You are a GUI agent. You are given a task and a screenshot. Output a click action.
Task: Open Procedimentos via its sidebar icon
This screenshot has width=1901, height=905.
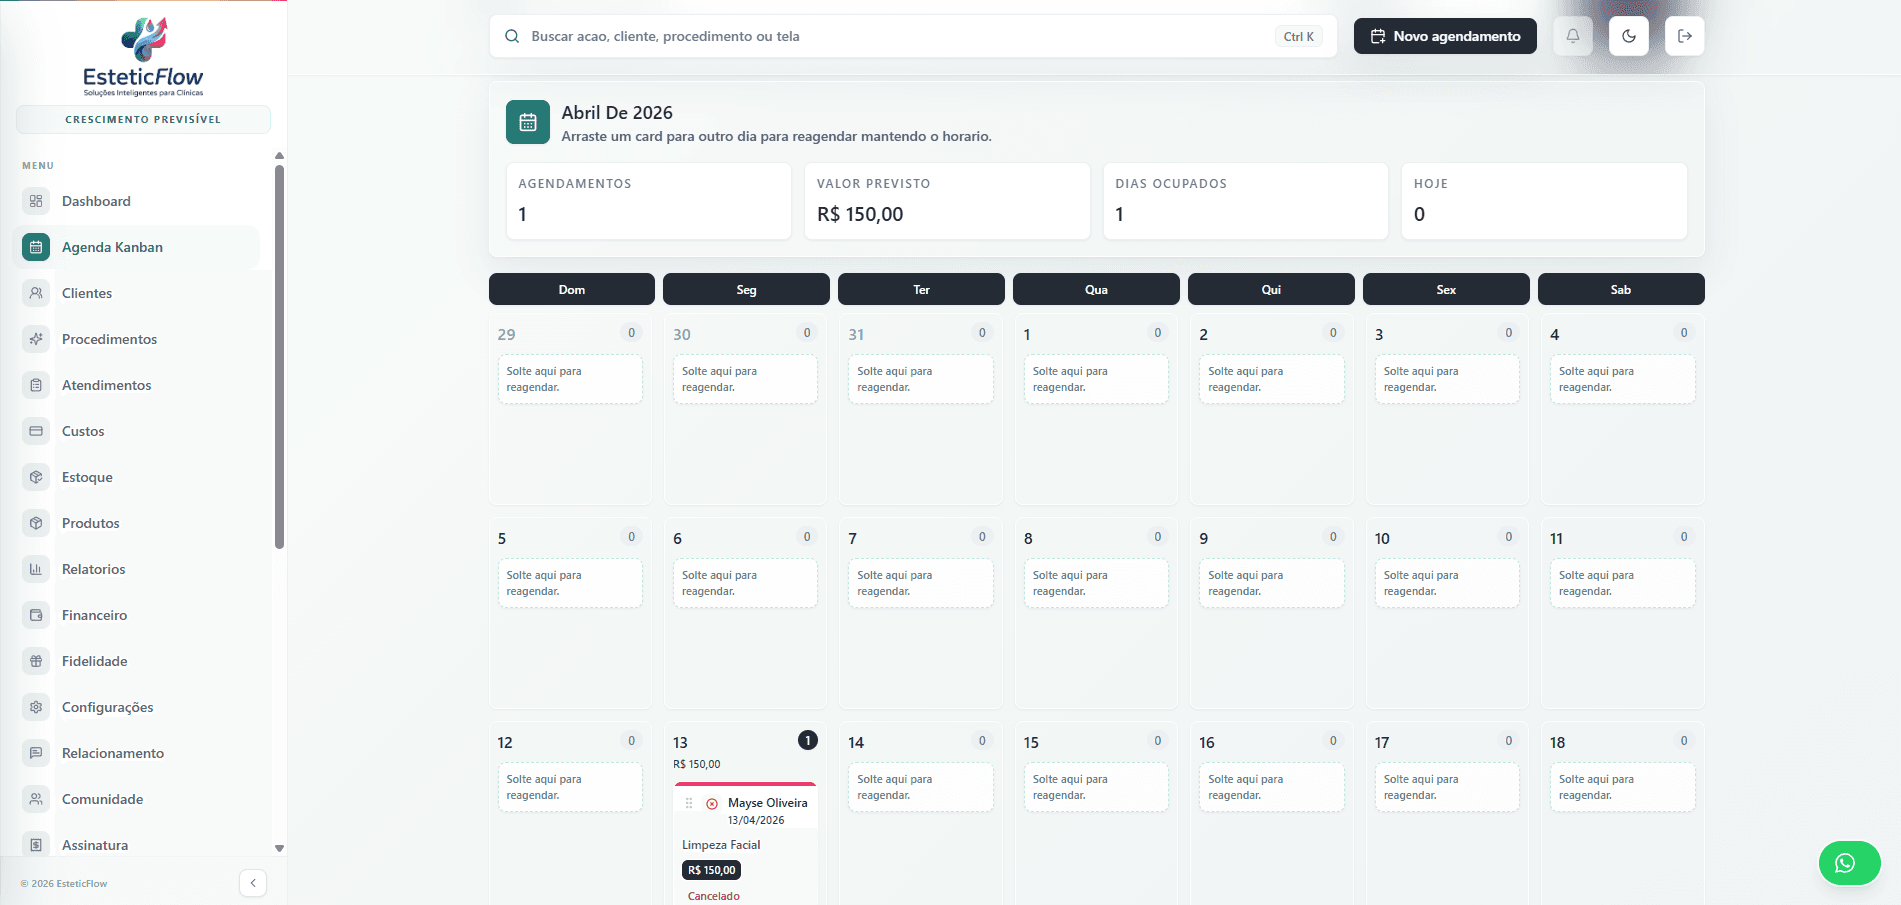click(36, 338)
